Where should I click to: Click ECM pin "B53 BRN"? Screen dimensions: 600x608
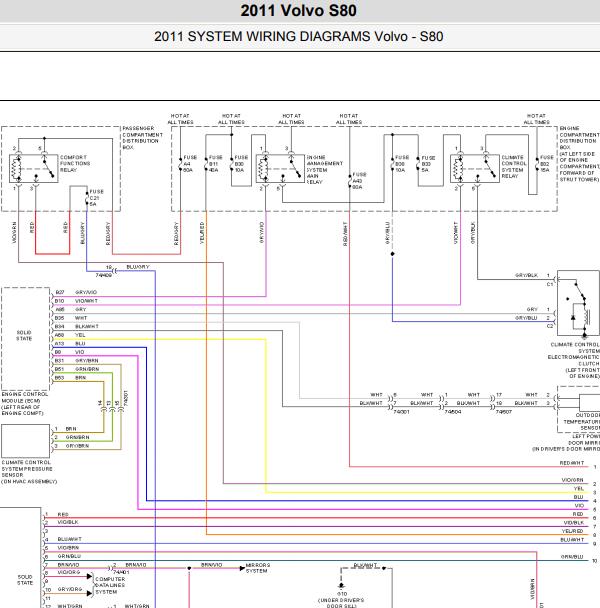pos(70,378)
